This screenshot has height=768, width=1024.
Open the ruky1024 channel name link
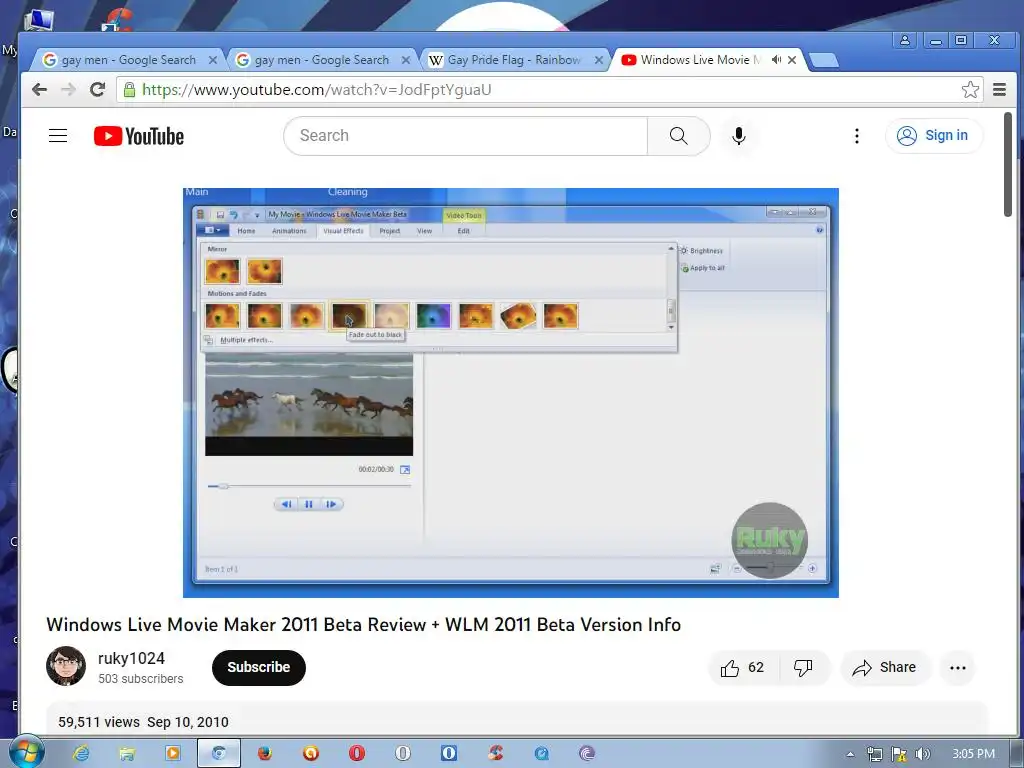pos(131,658)
